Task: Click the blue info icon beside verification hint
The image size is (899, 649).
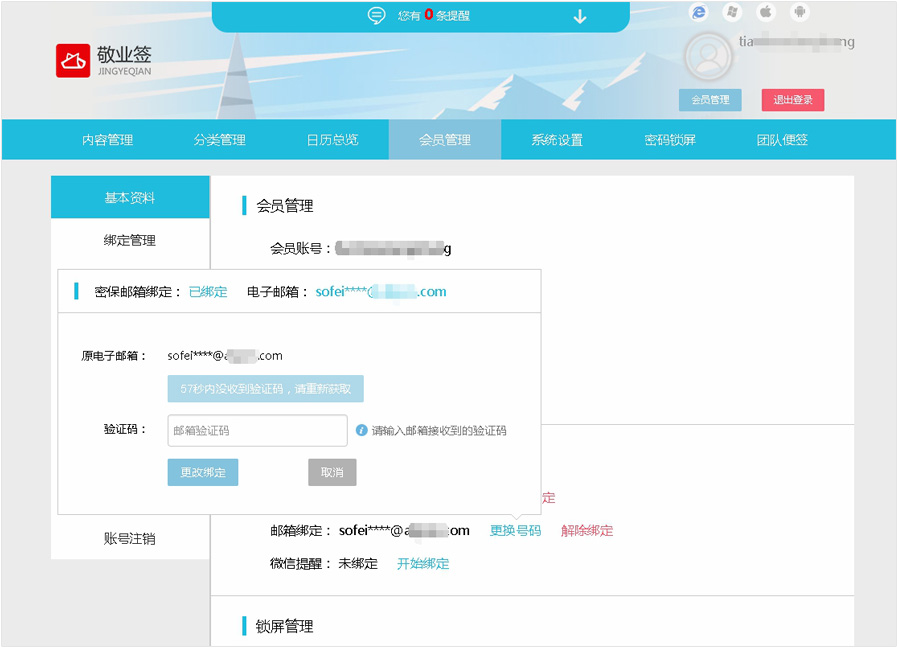Action: tap(362, 431)
